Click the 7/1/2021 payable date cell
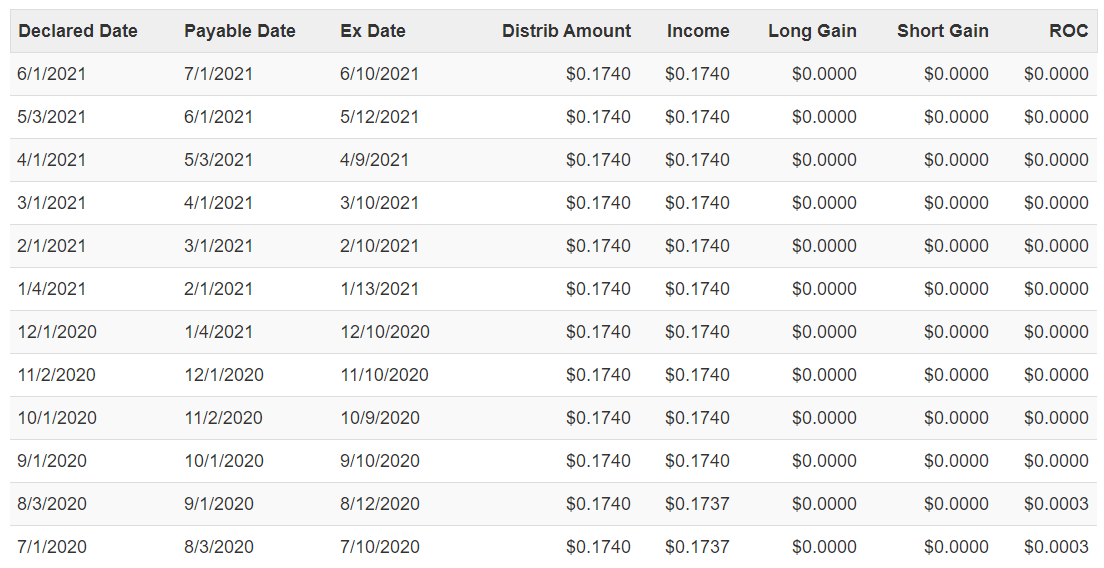 tap(218, 74)
